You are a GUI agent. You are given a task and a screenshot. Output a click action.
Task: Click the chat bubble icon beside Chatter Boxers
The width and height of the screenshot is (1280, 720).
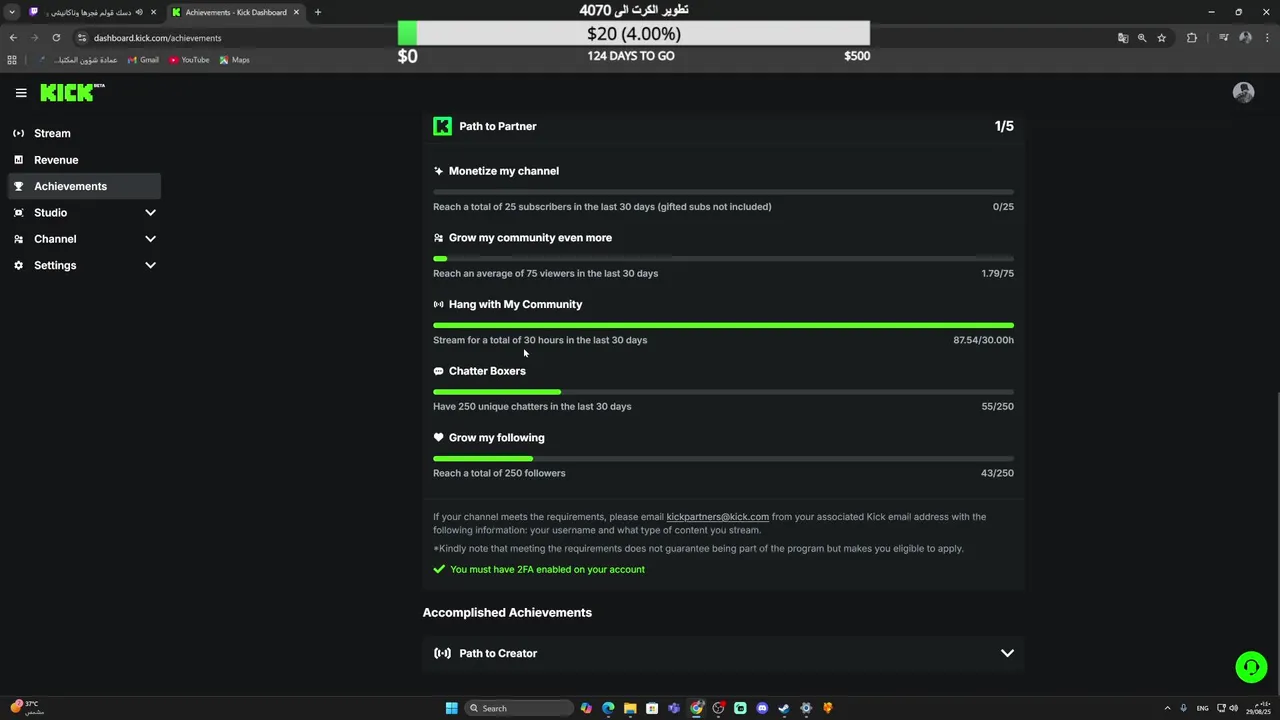tap(438, 371)
